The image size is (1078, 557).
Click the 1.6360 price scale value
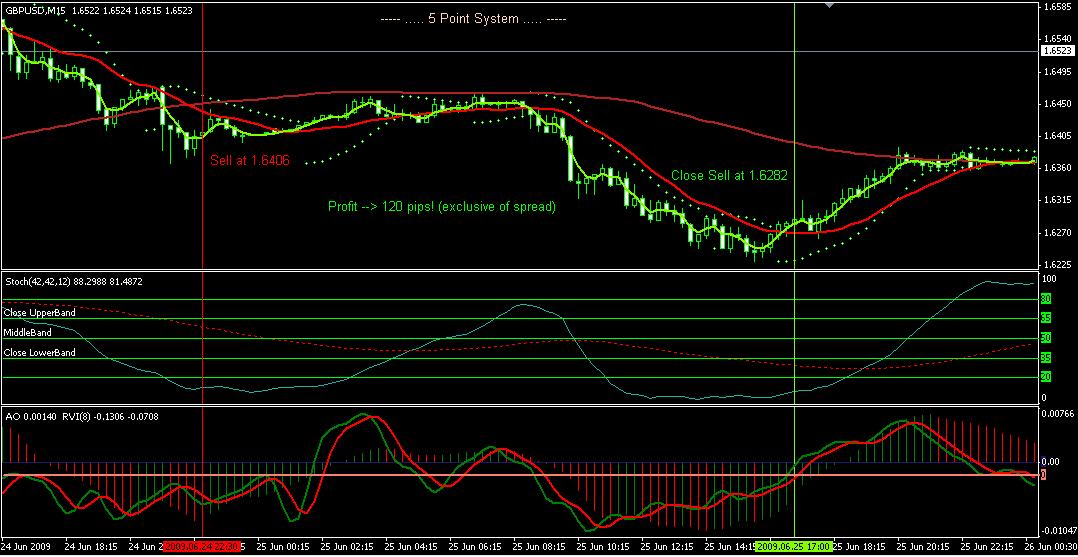click(x=1058, y=168)
